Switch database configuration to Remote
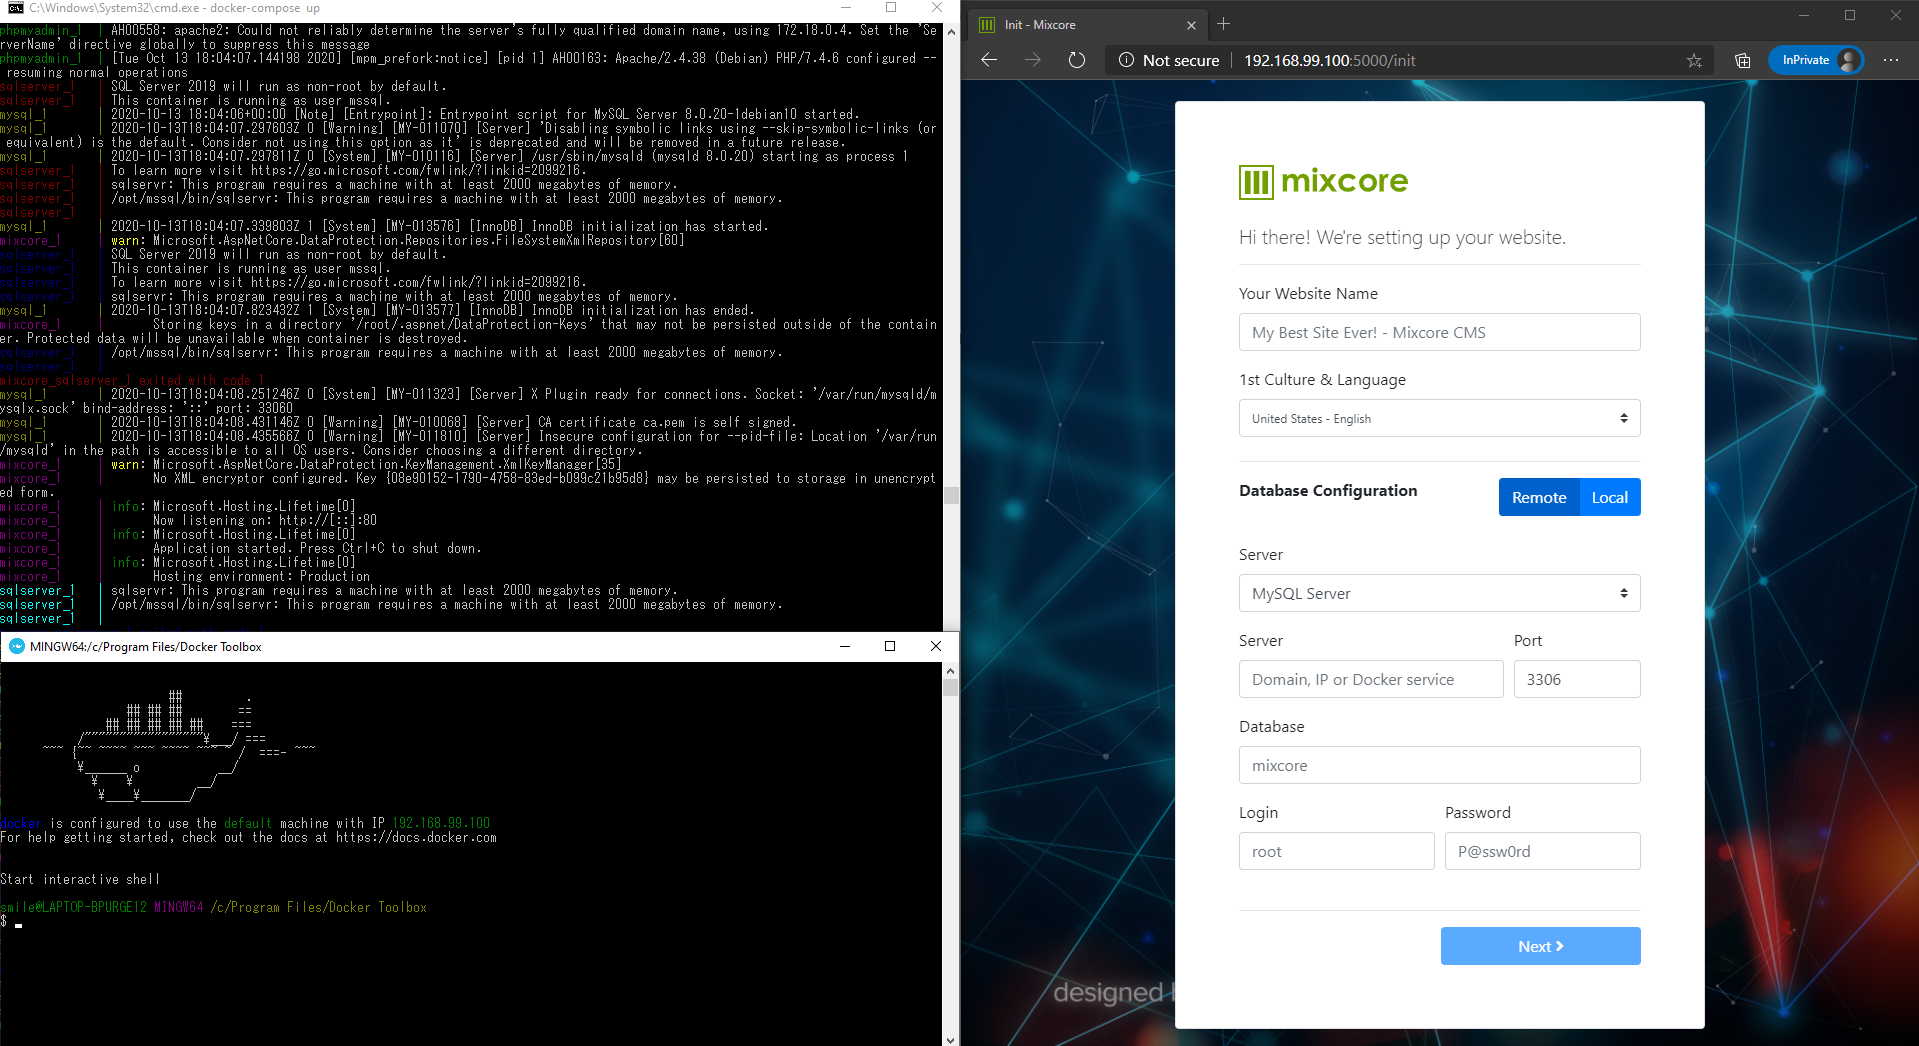The height and width of the screenshot is (1046, 1919). [x=1538, y=497]
